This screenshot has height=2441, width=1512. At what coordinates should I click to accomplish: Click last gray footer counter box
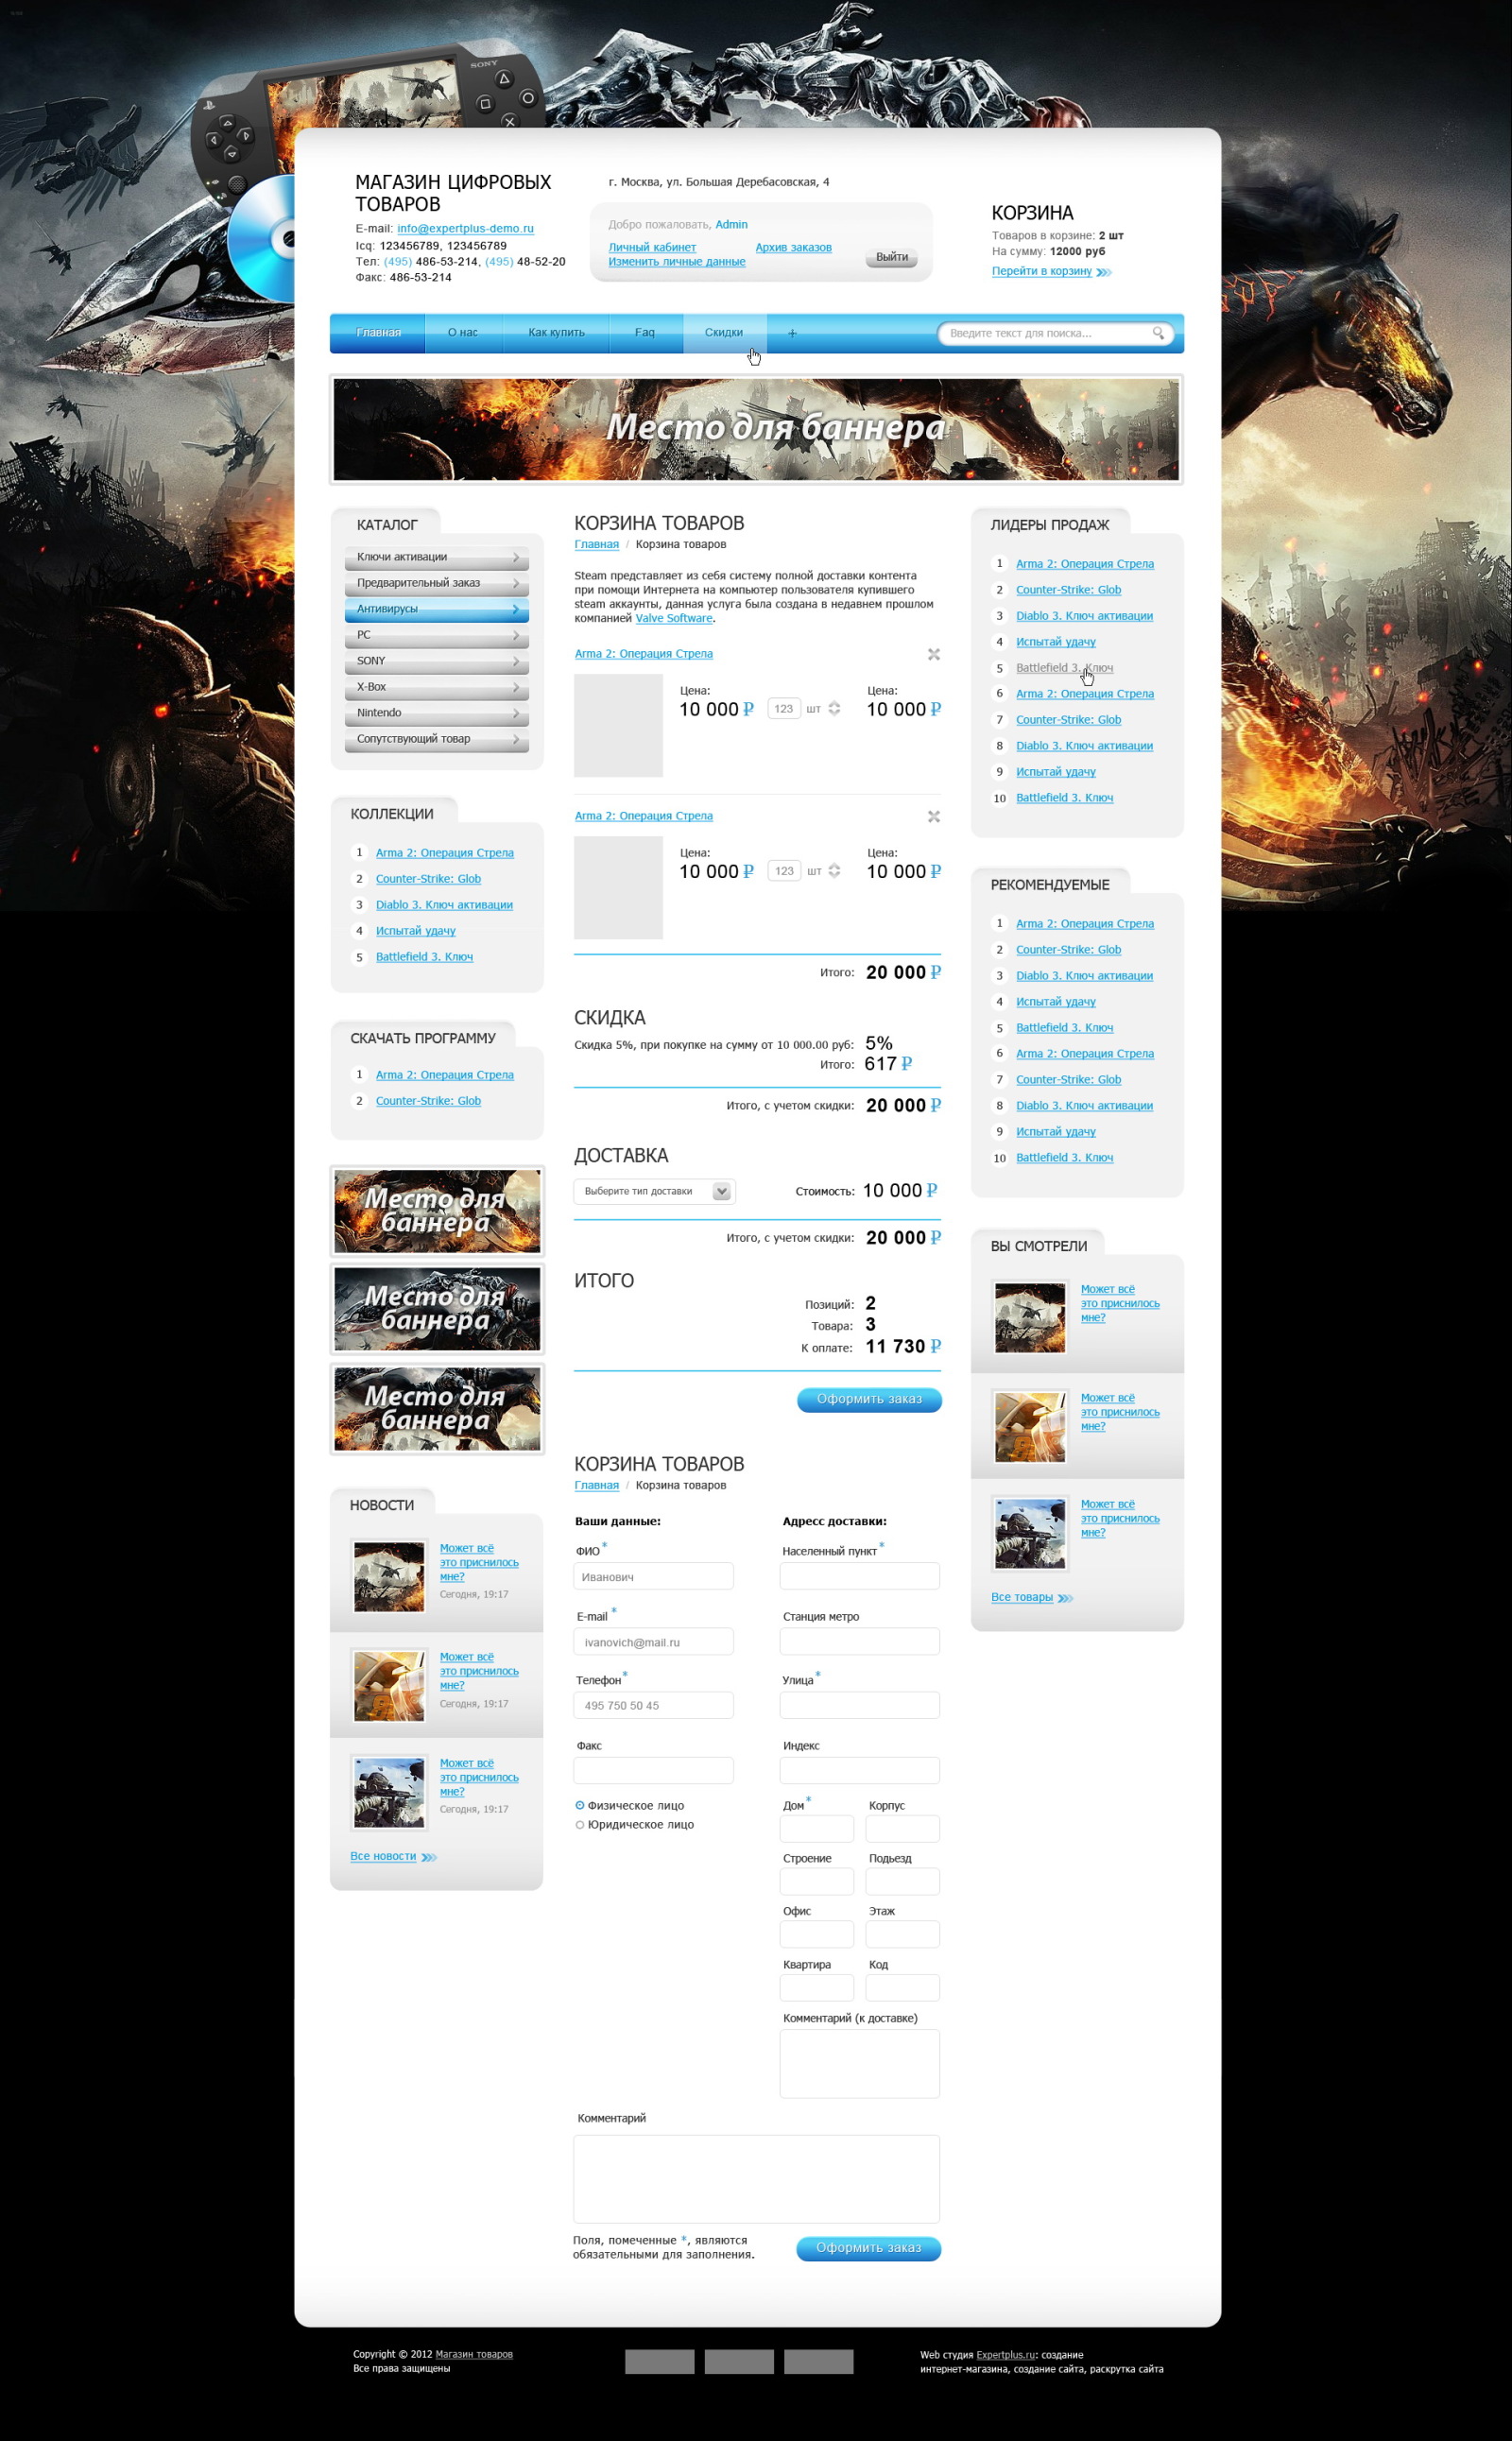click(818, 2362)
